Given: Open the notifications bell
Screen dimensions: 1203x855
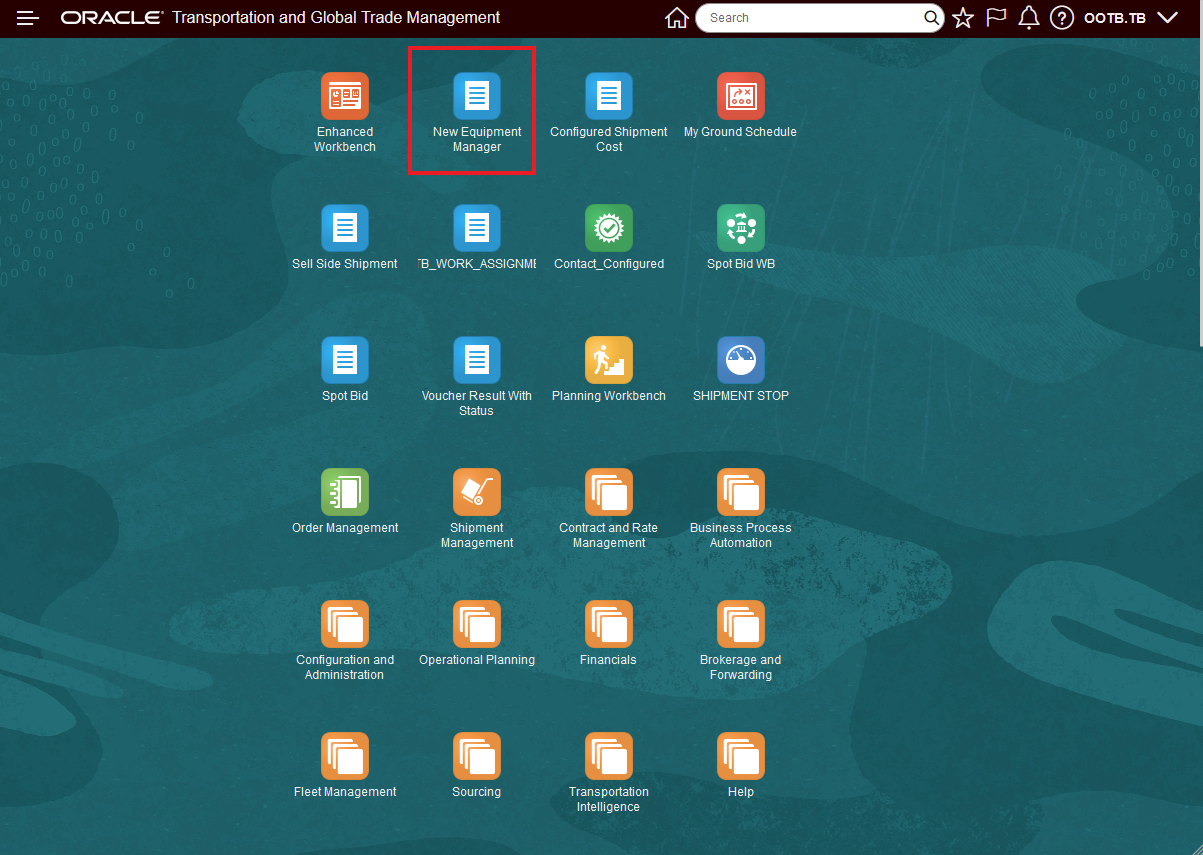Looking at the screenshot, I should [1029, 18].
